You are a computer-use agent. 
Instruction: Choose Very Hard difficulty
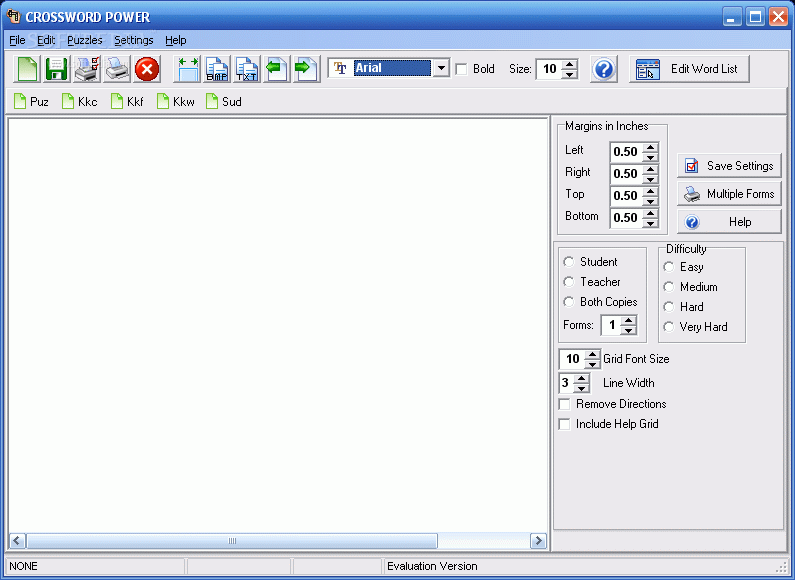click(669, 327)
